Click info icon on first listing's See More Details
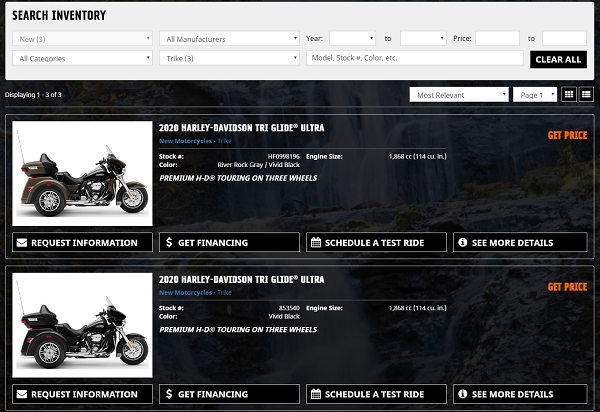Image resolution: width=600 pixels, height=412 pixels. tap(462, 242)
